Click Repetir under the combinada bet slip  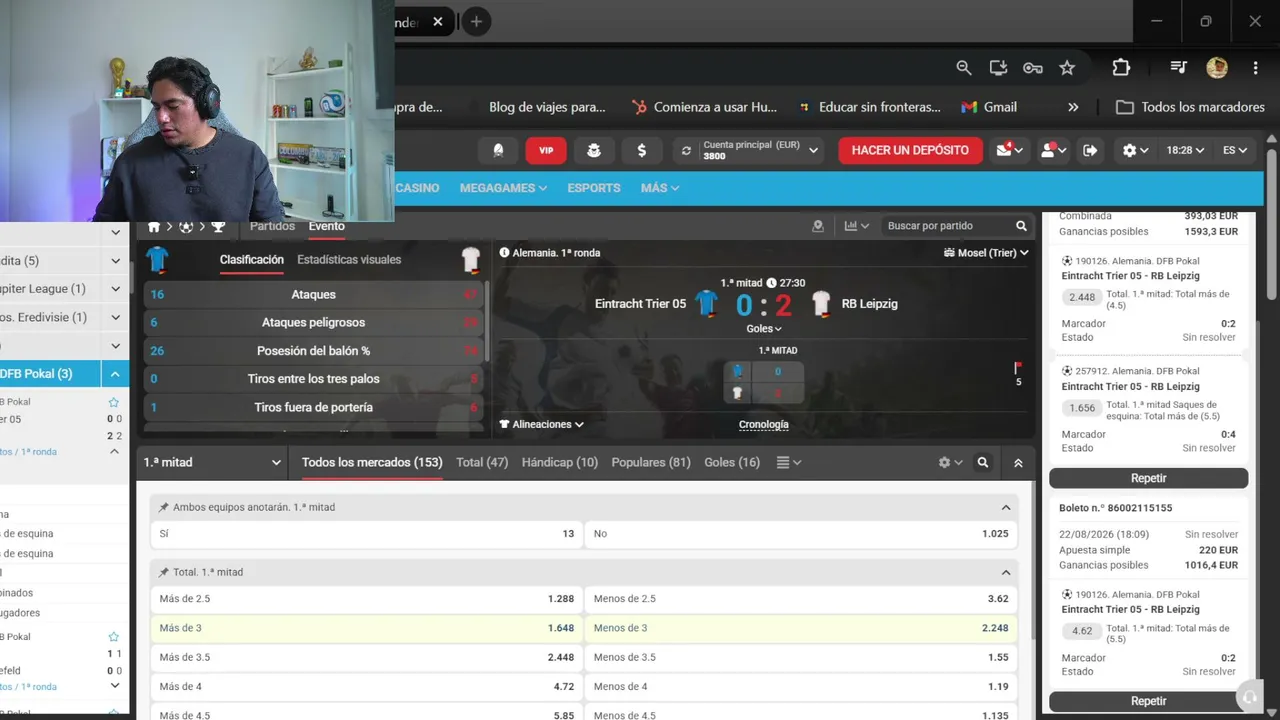point(1149,478)
